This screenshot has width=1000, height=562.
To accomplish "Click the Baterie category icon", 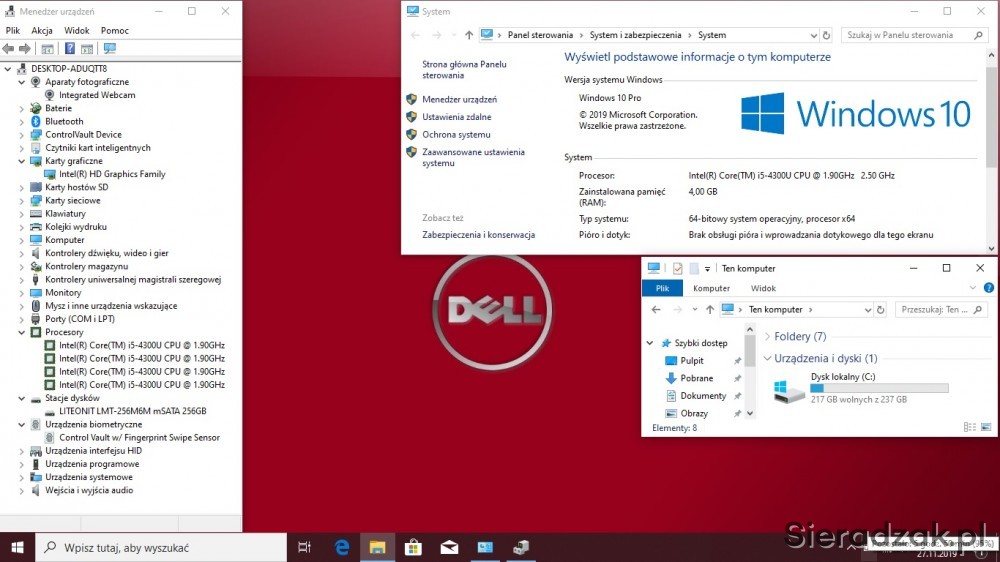I will [36, 108].
